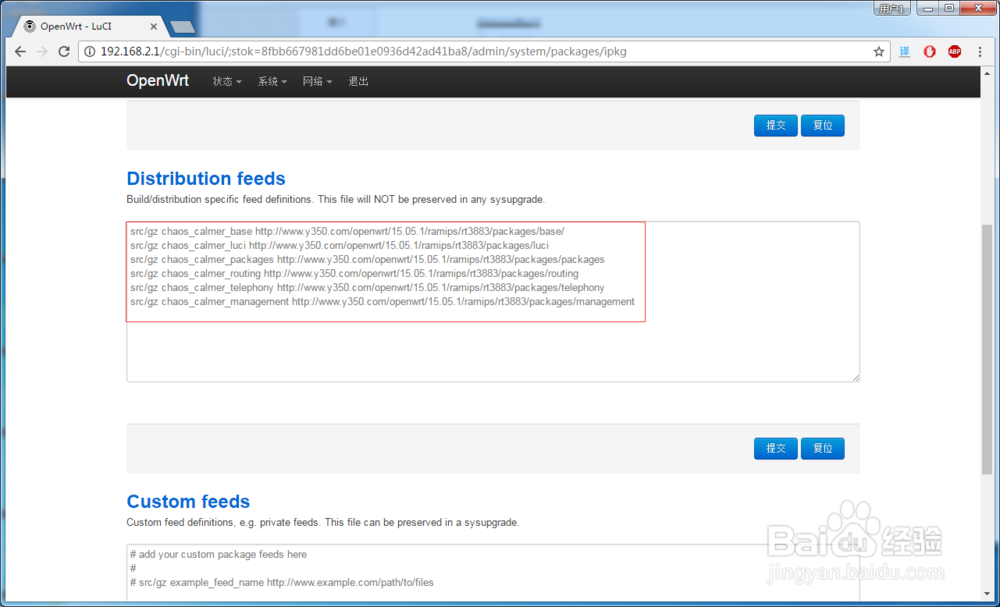The image size is (1000, 607).
Task: Click the chaos_calmer_management feed line
Action: click(382, 302)
